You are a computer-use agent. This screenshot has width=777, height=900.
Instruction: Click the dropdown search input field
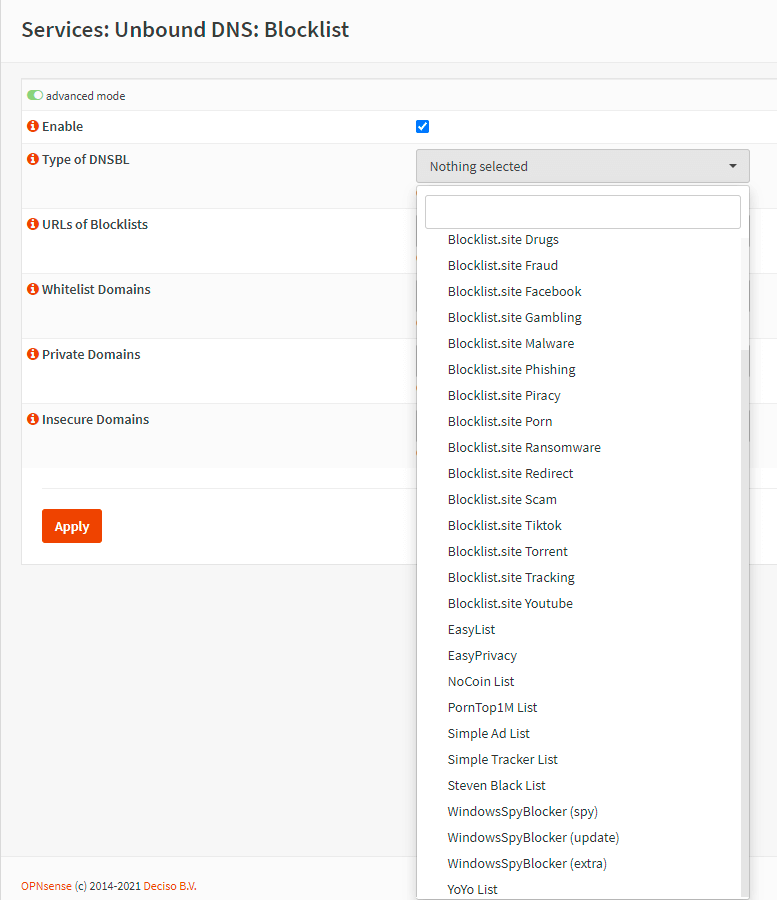[582, 212]
